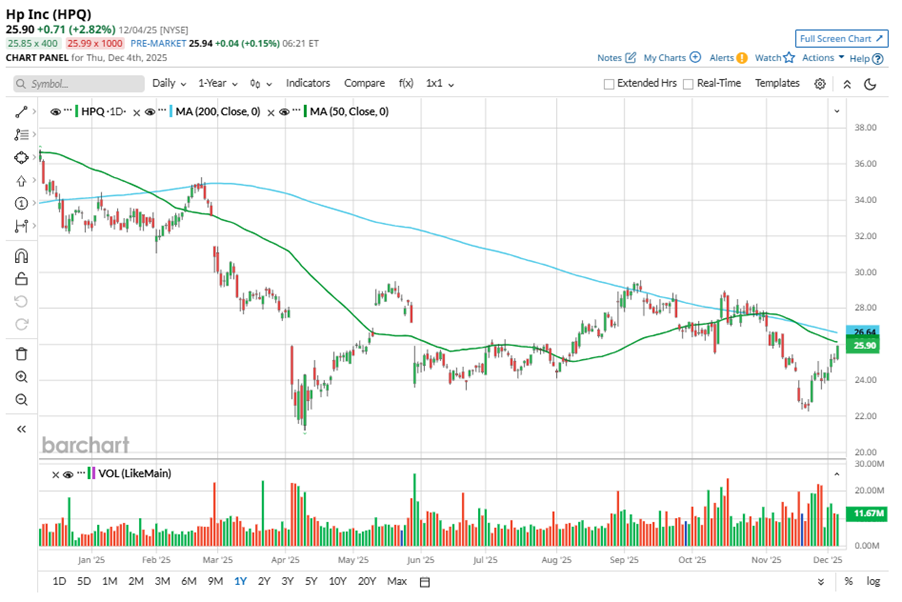Open the Actions dropdown menu
The height and width of the screenshot is (602, 902).
coord(823,58)
